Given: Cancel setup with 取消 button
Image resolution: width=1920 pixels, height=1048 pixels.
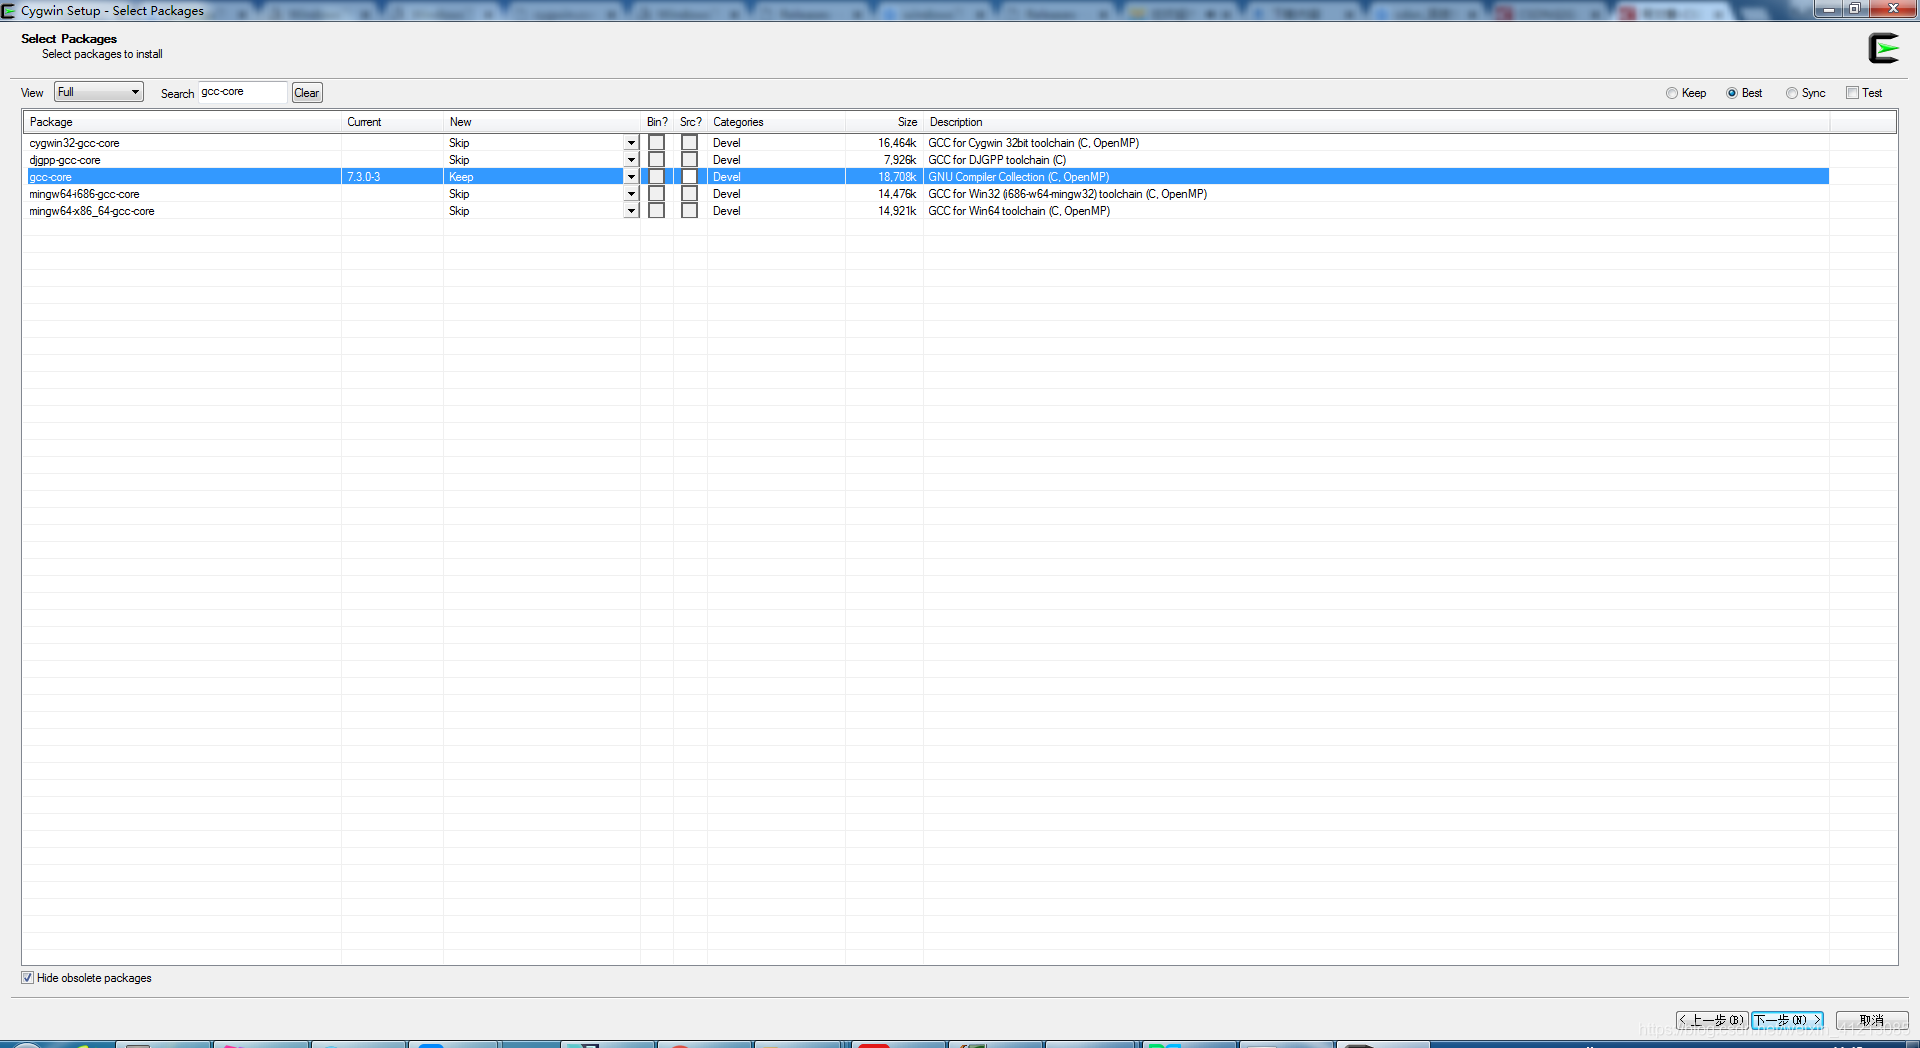Looking at the screenshot, I should click(1872, 1020).
